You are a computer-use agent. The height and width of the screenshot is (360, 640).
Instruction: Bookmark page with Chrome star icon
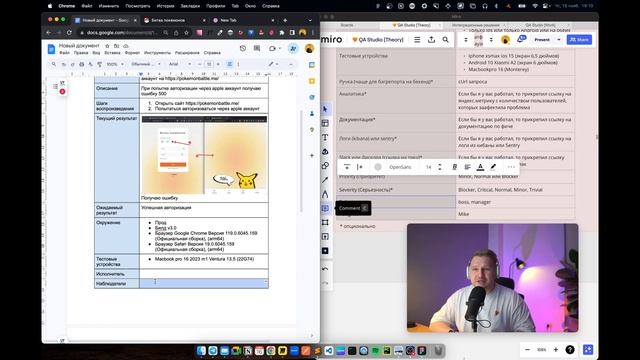[187, 32]
